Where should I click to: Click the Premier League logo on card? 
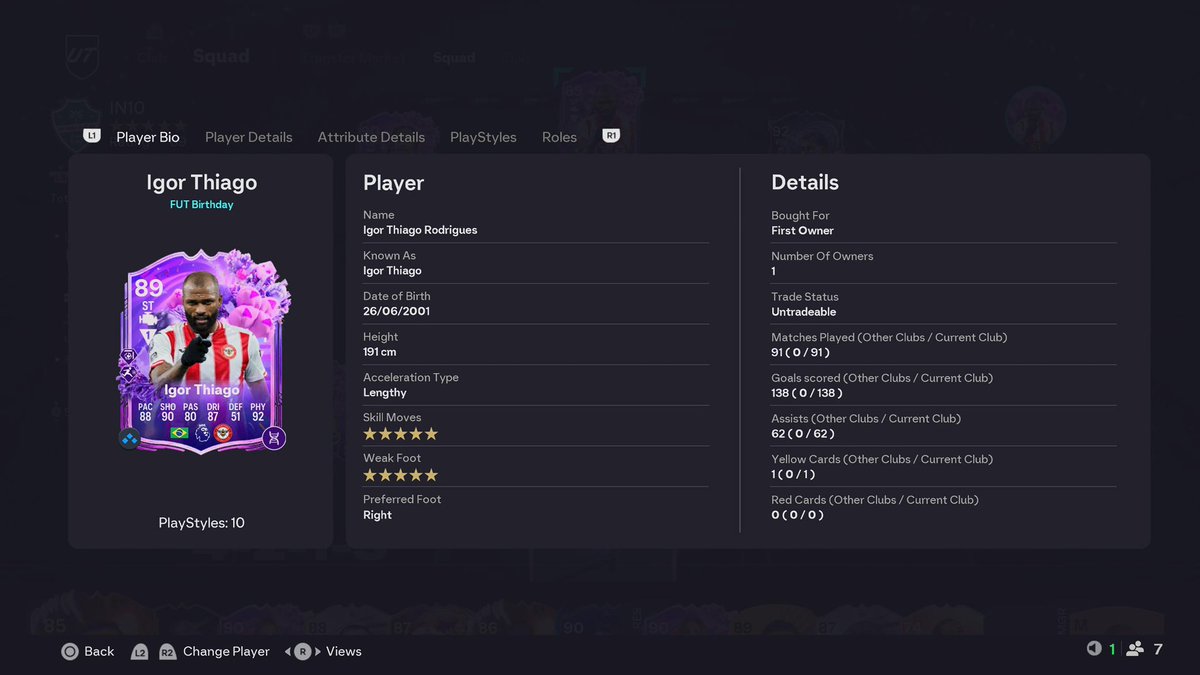[x=202, y=433]
